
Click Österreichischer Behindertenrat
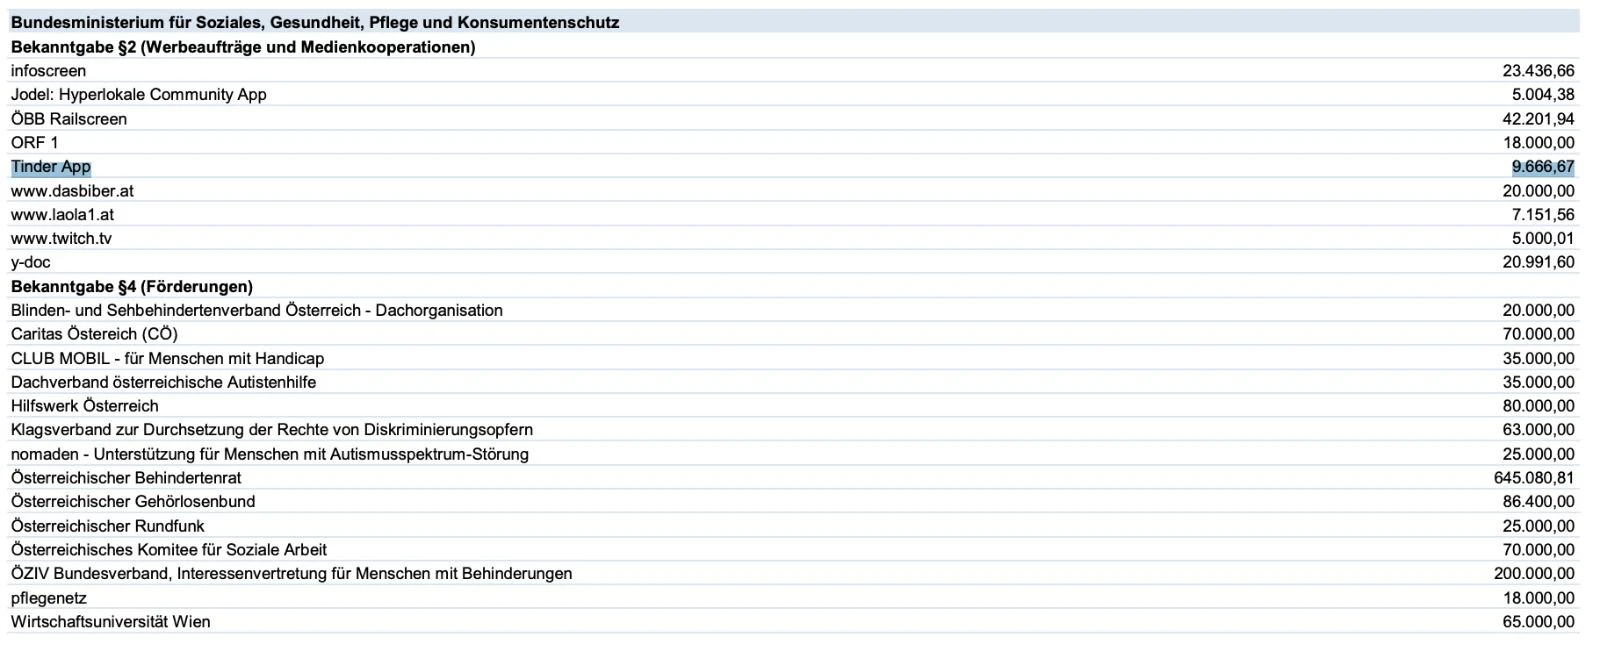coord(126,478)
